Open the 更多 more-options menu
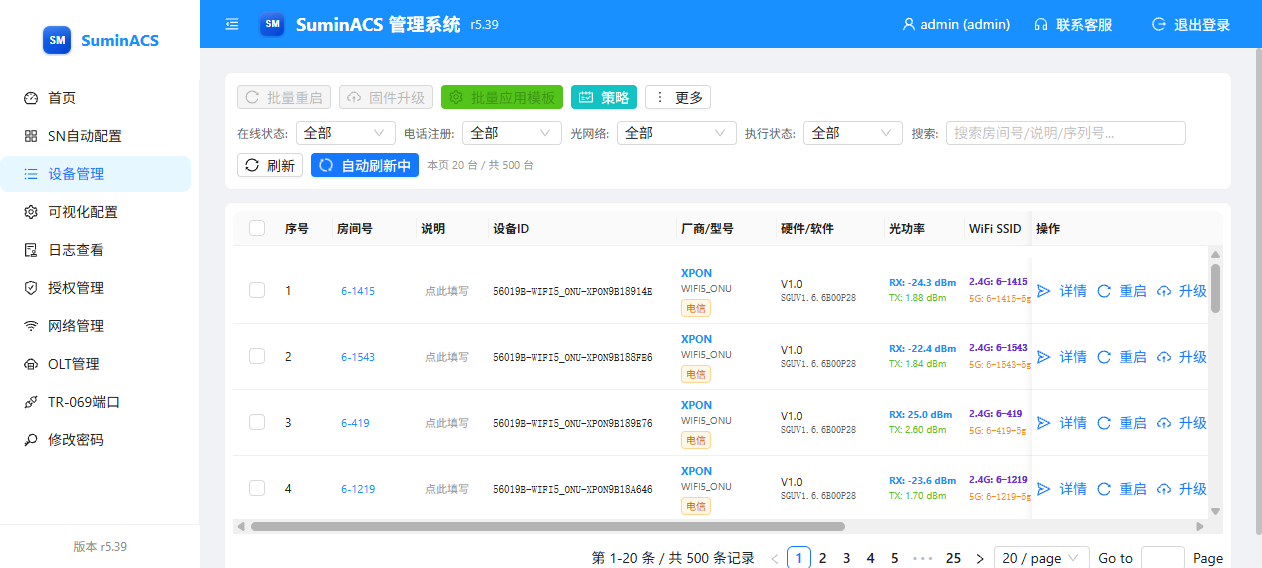1262x568 pixels. 678,97
